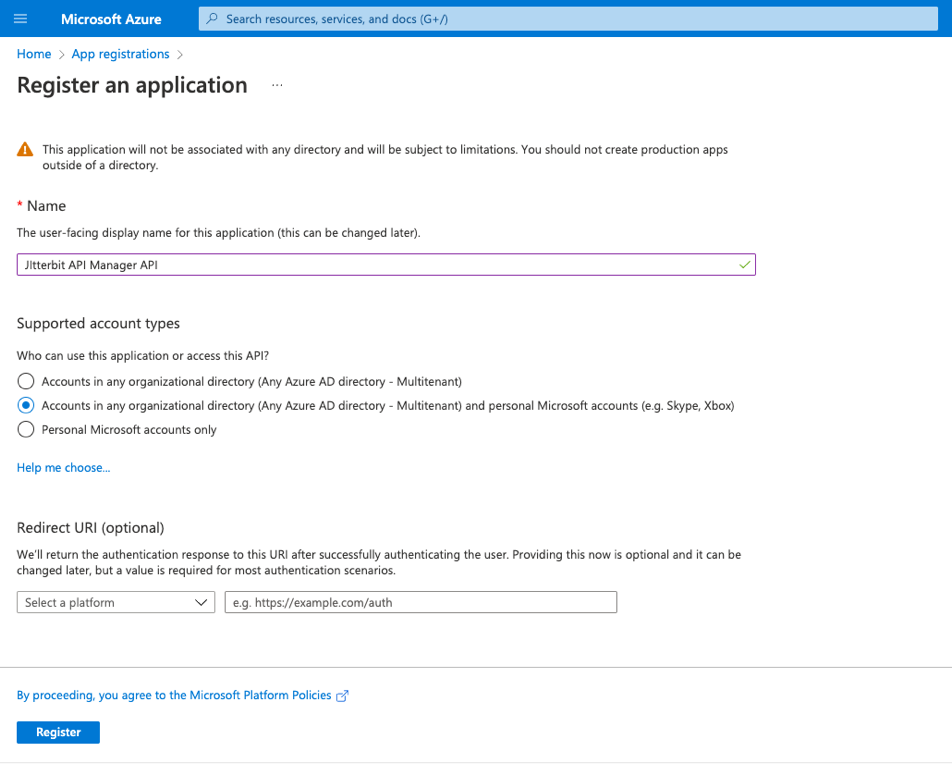This screenshot has width=952, height=764.
Task: Click the green validation checkmark in Name field
Action: click(x=743, y=265)
